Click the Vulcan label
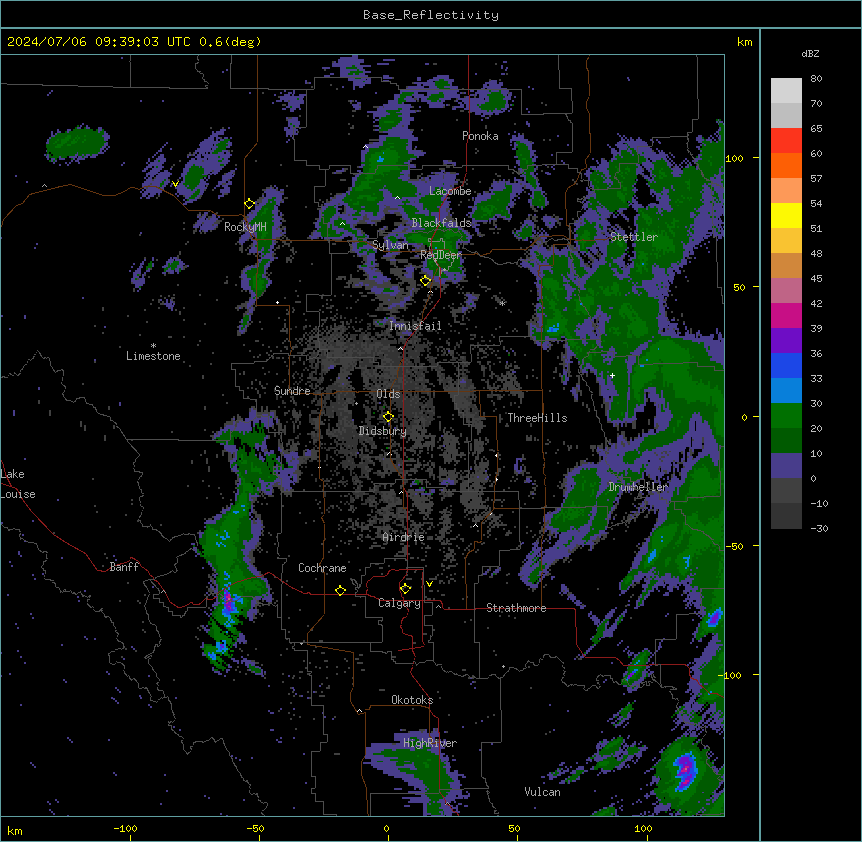This screenshot has height=842, width=862. tap(542, 792)
